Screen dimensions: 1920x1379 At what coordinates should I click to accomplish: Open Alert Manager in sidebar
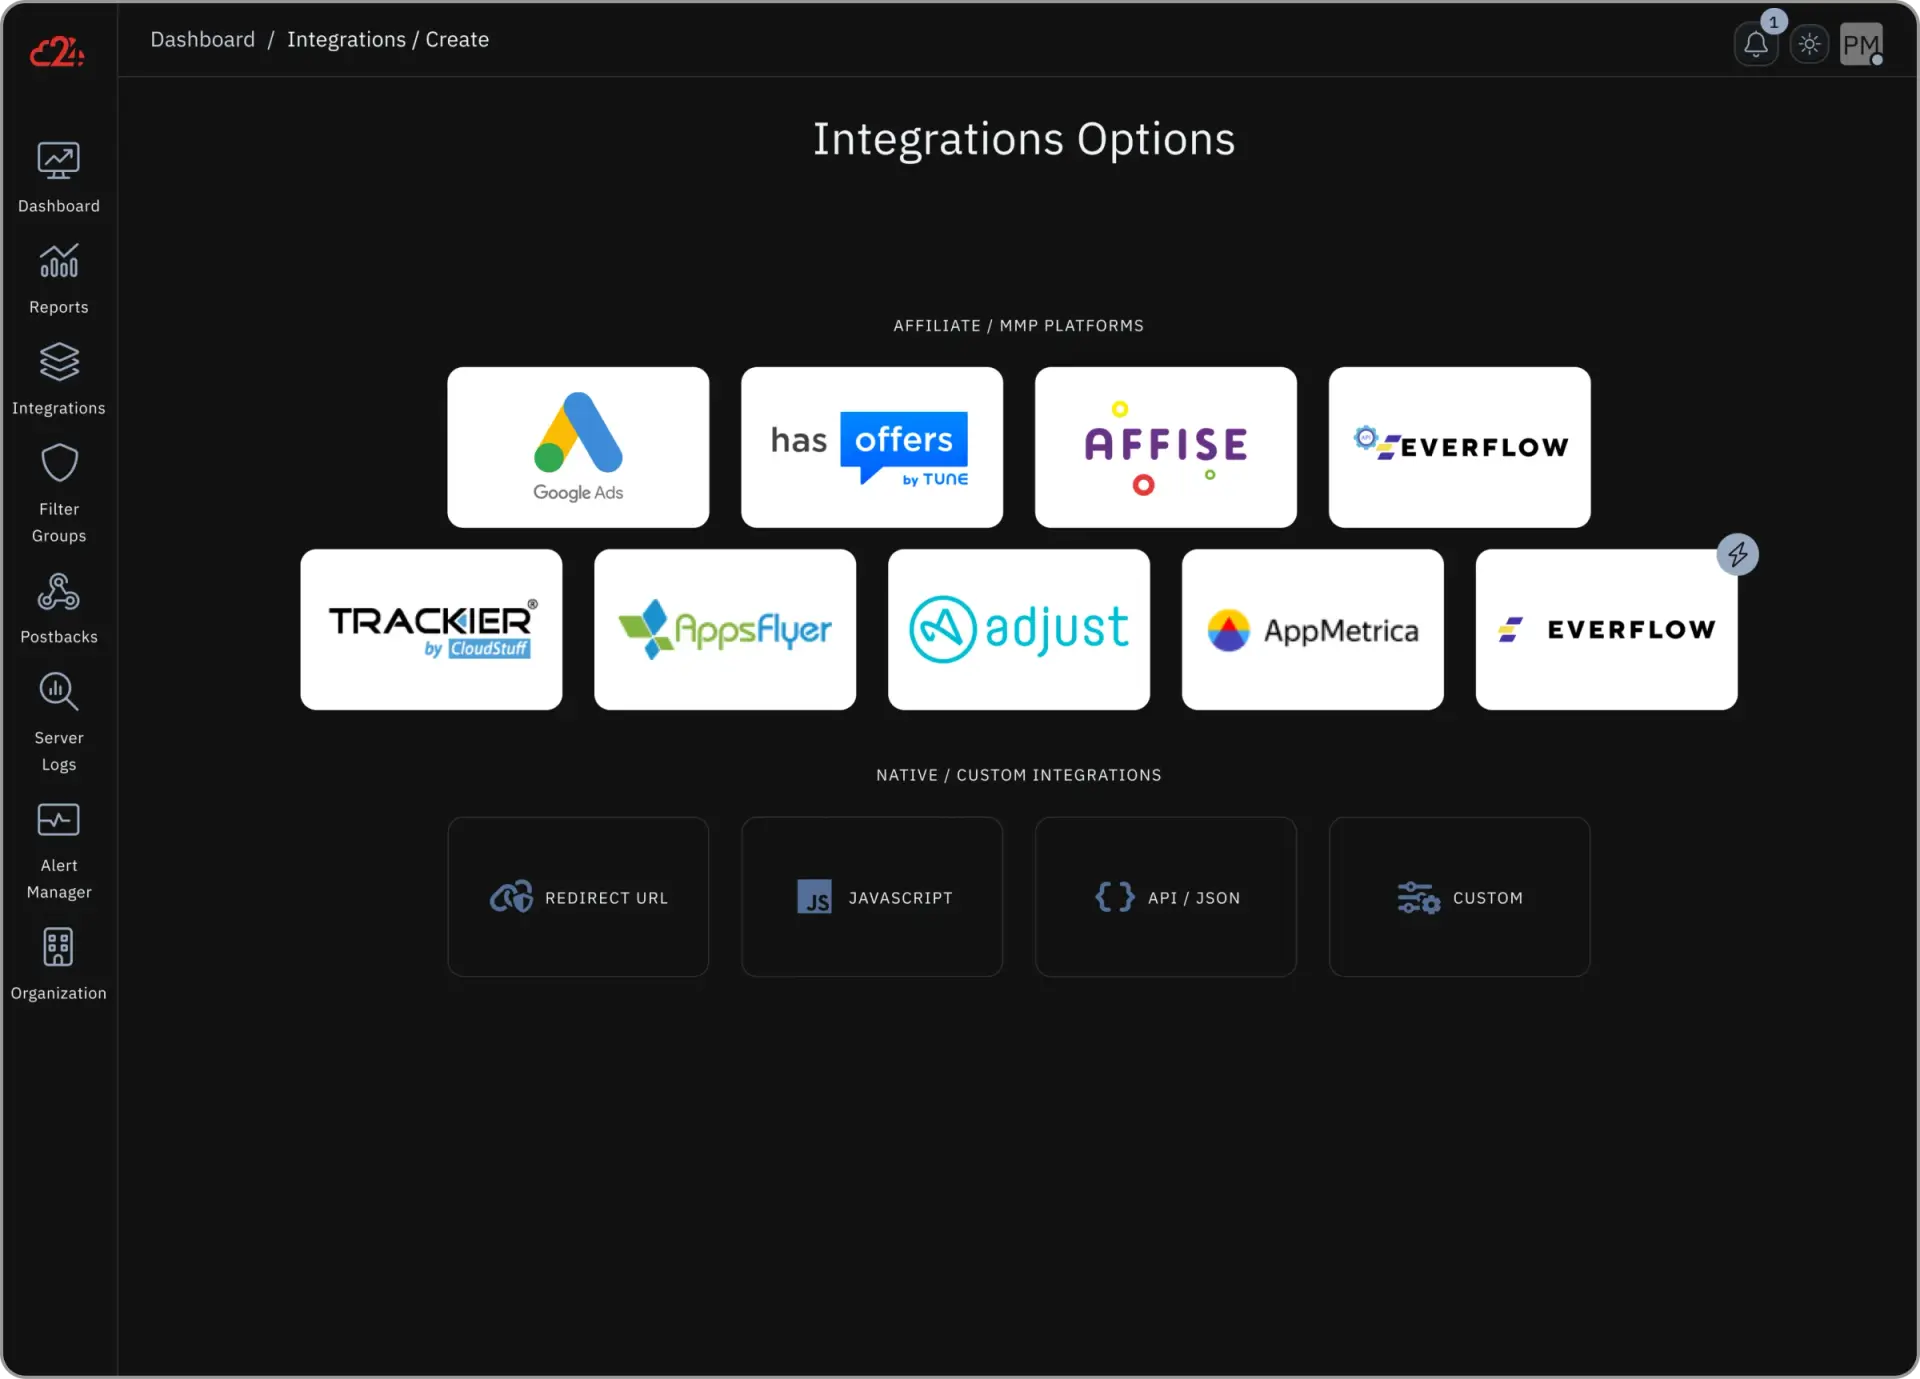click(59, 850)
